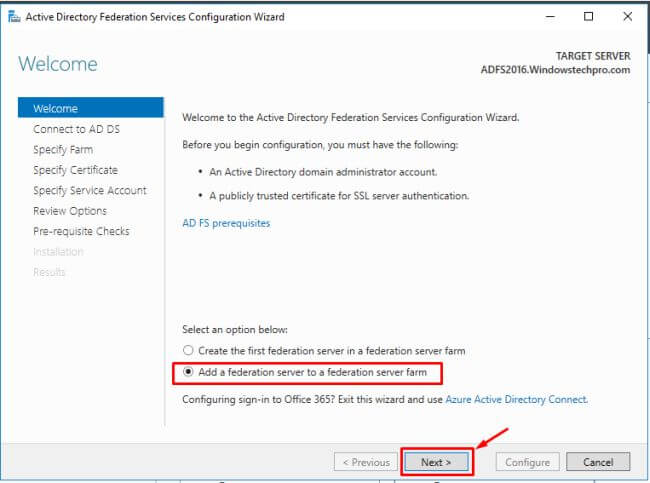
Task: Open the Pre-requisite Checks step
Action: [x=81, y=231]
